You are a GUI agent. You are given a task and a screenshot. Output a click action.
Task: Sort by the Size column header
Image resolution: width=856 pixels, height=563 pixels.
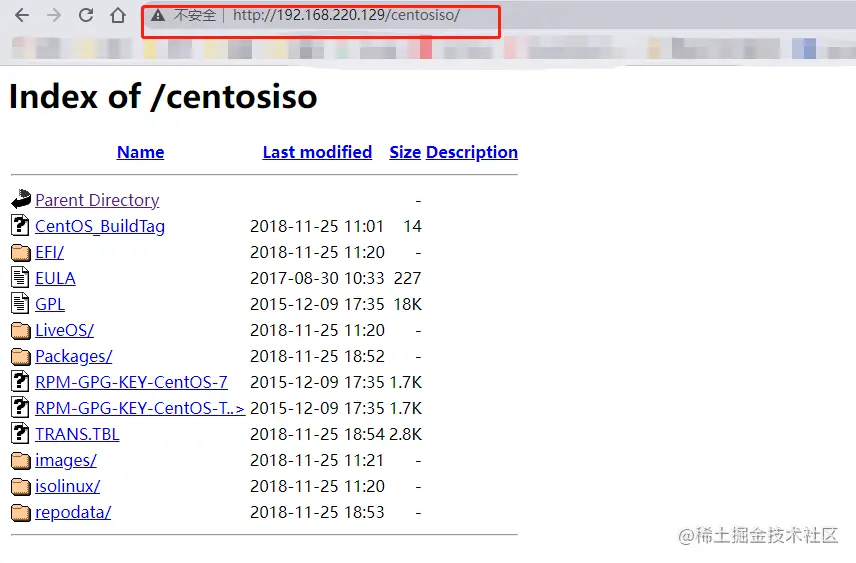405,152
